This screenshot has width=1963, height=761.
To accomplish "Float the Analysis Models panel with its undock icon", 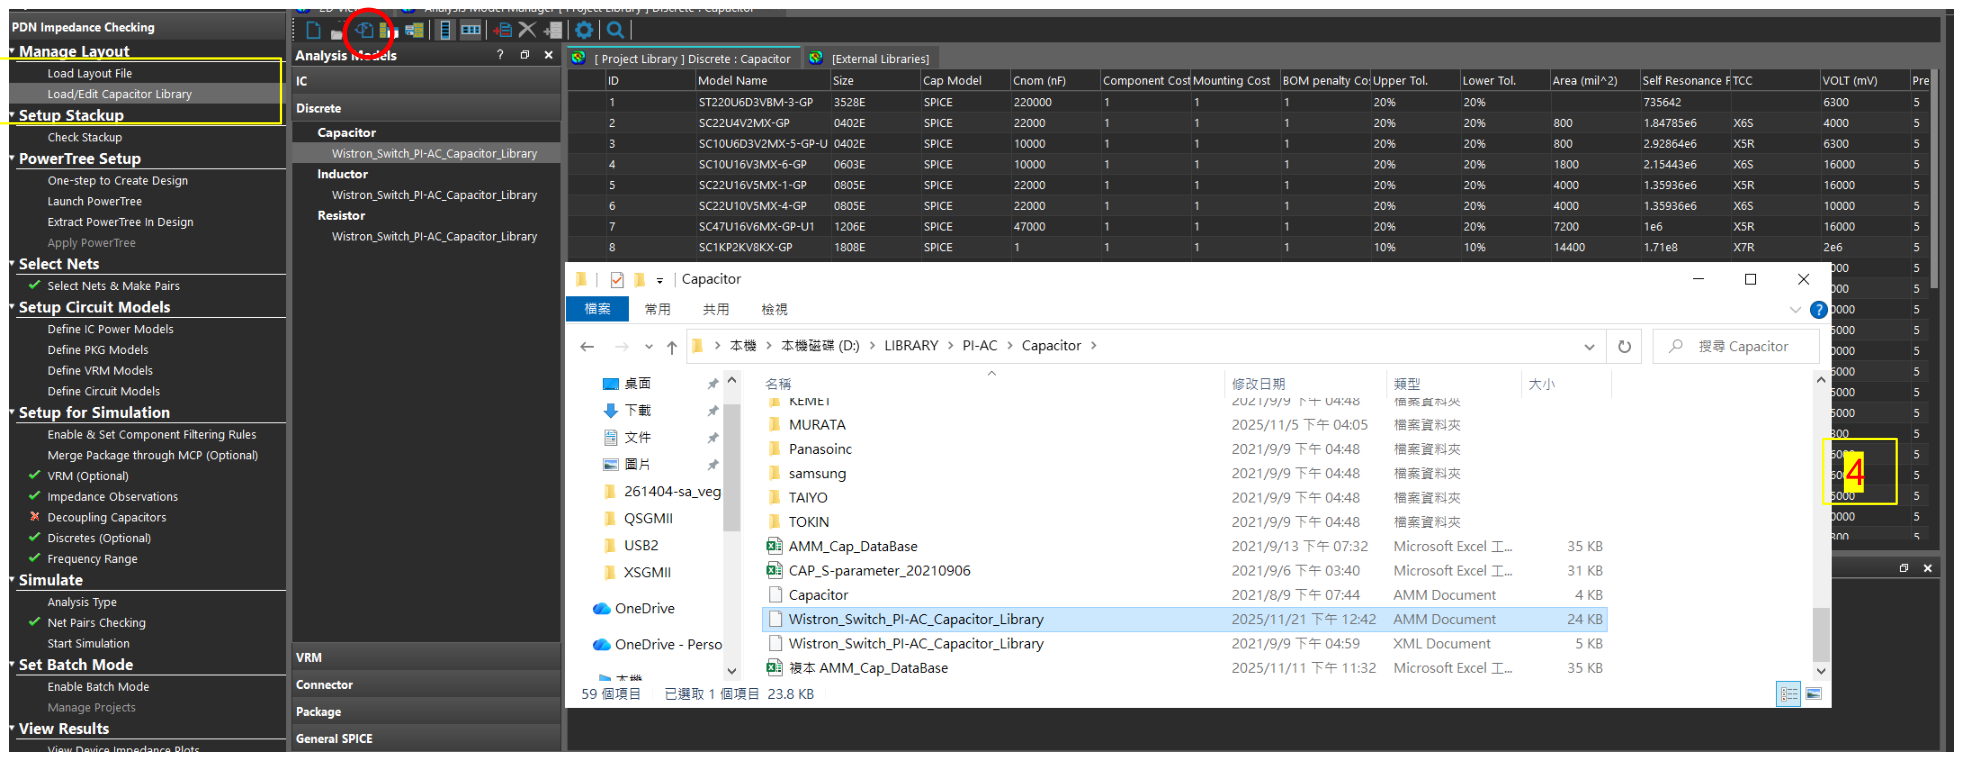I will pos(524,55).
